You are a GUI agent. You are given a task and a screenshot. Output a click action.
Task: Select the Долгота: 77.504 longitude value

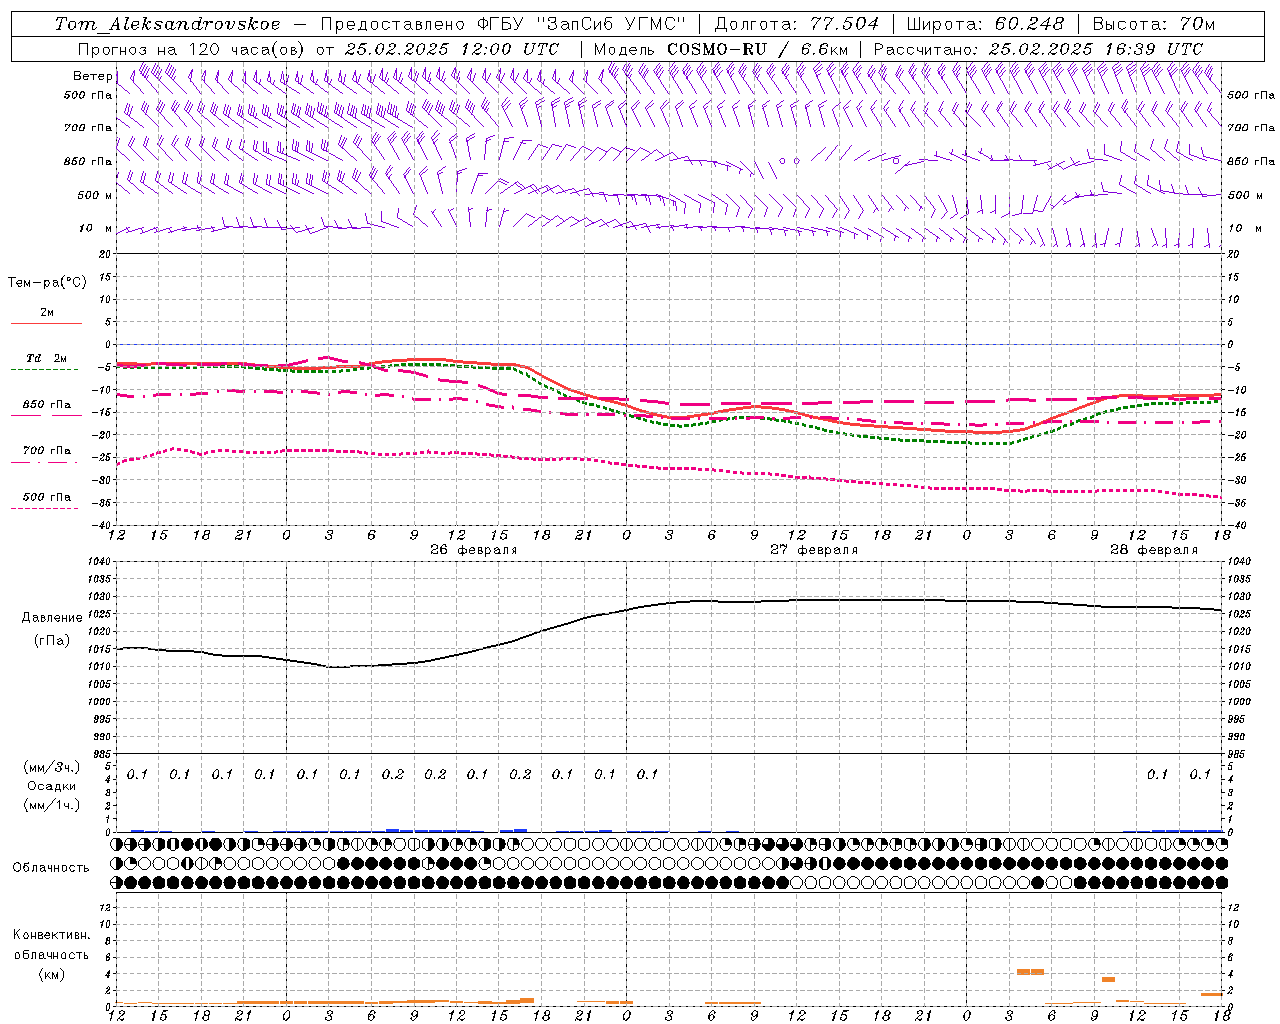point(797,24)
